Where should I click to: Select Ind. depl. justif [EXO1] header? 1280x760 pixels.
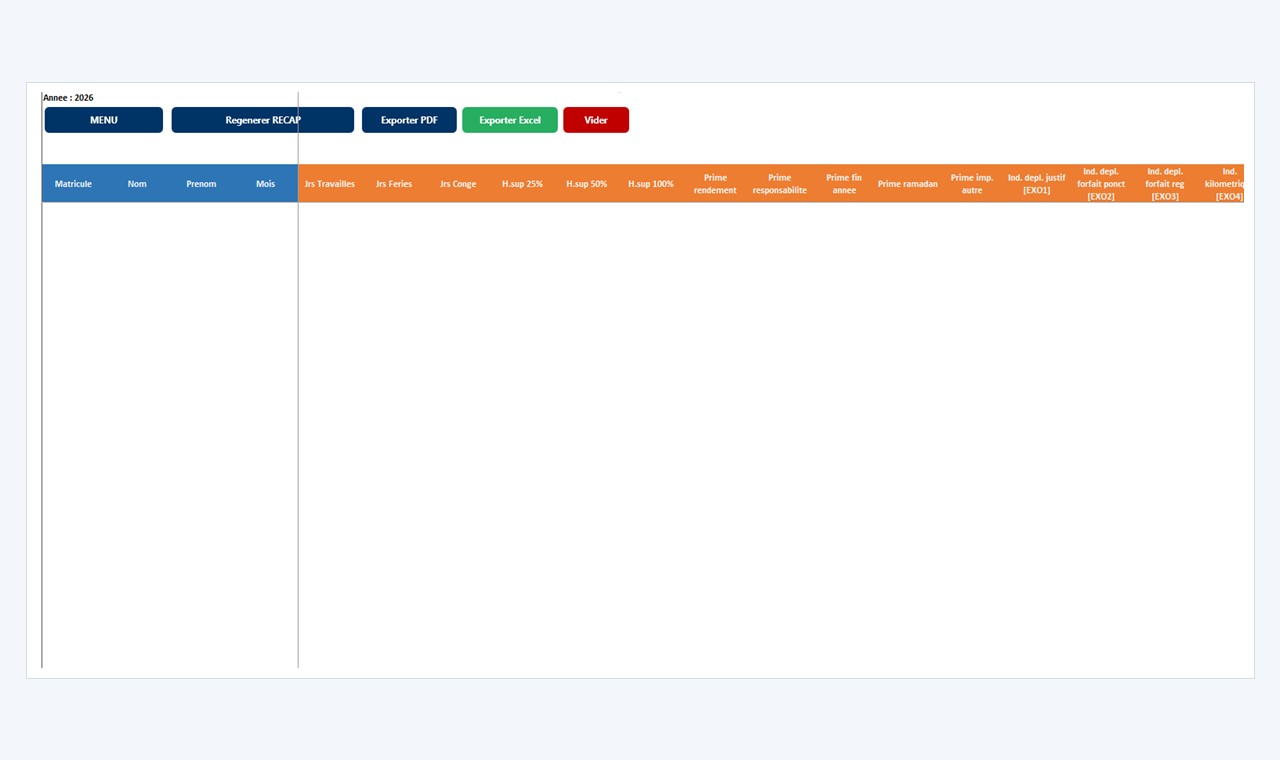pos(1036,184)
